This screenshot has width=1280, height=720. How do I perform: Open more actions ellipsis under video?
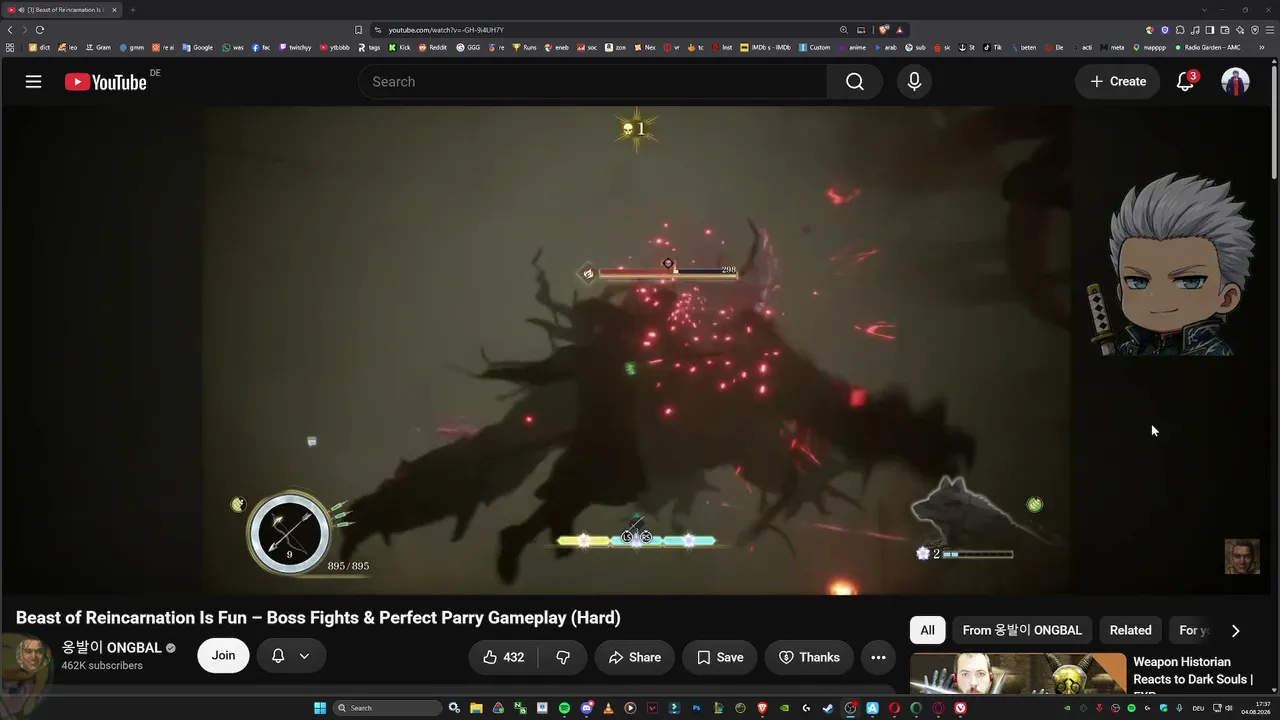click(878, 657)
